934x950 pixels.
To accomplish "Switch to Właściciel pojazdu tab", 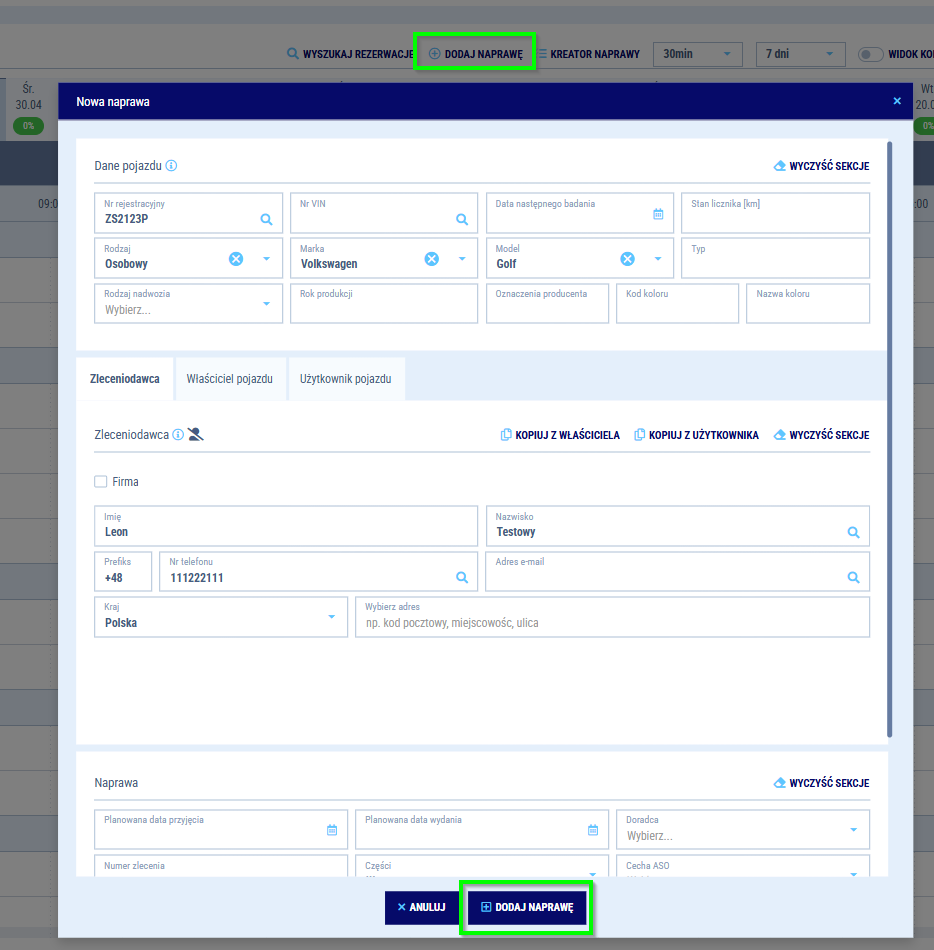I will [230, 380].
